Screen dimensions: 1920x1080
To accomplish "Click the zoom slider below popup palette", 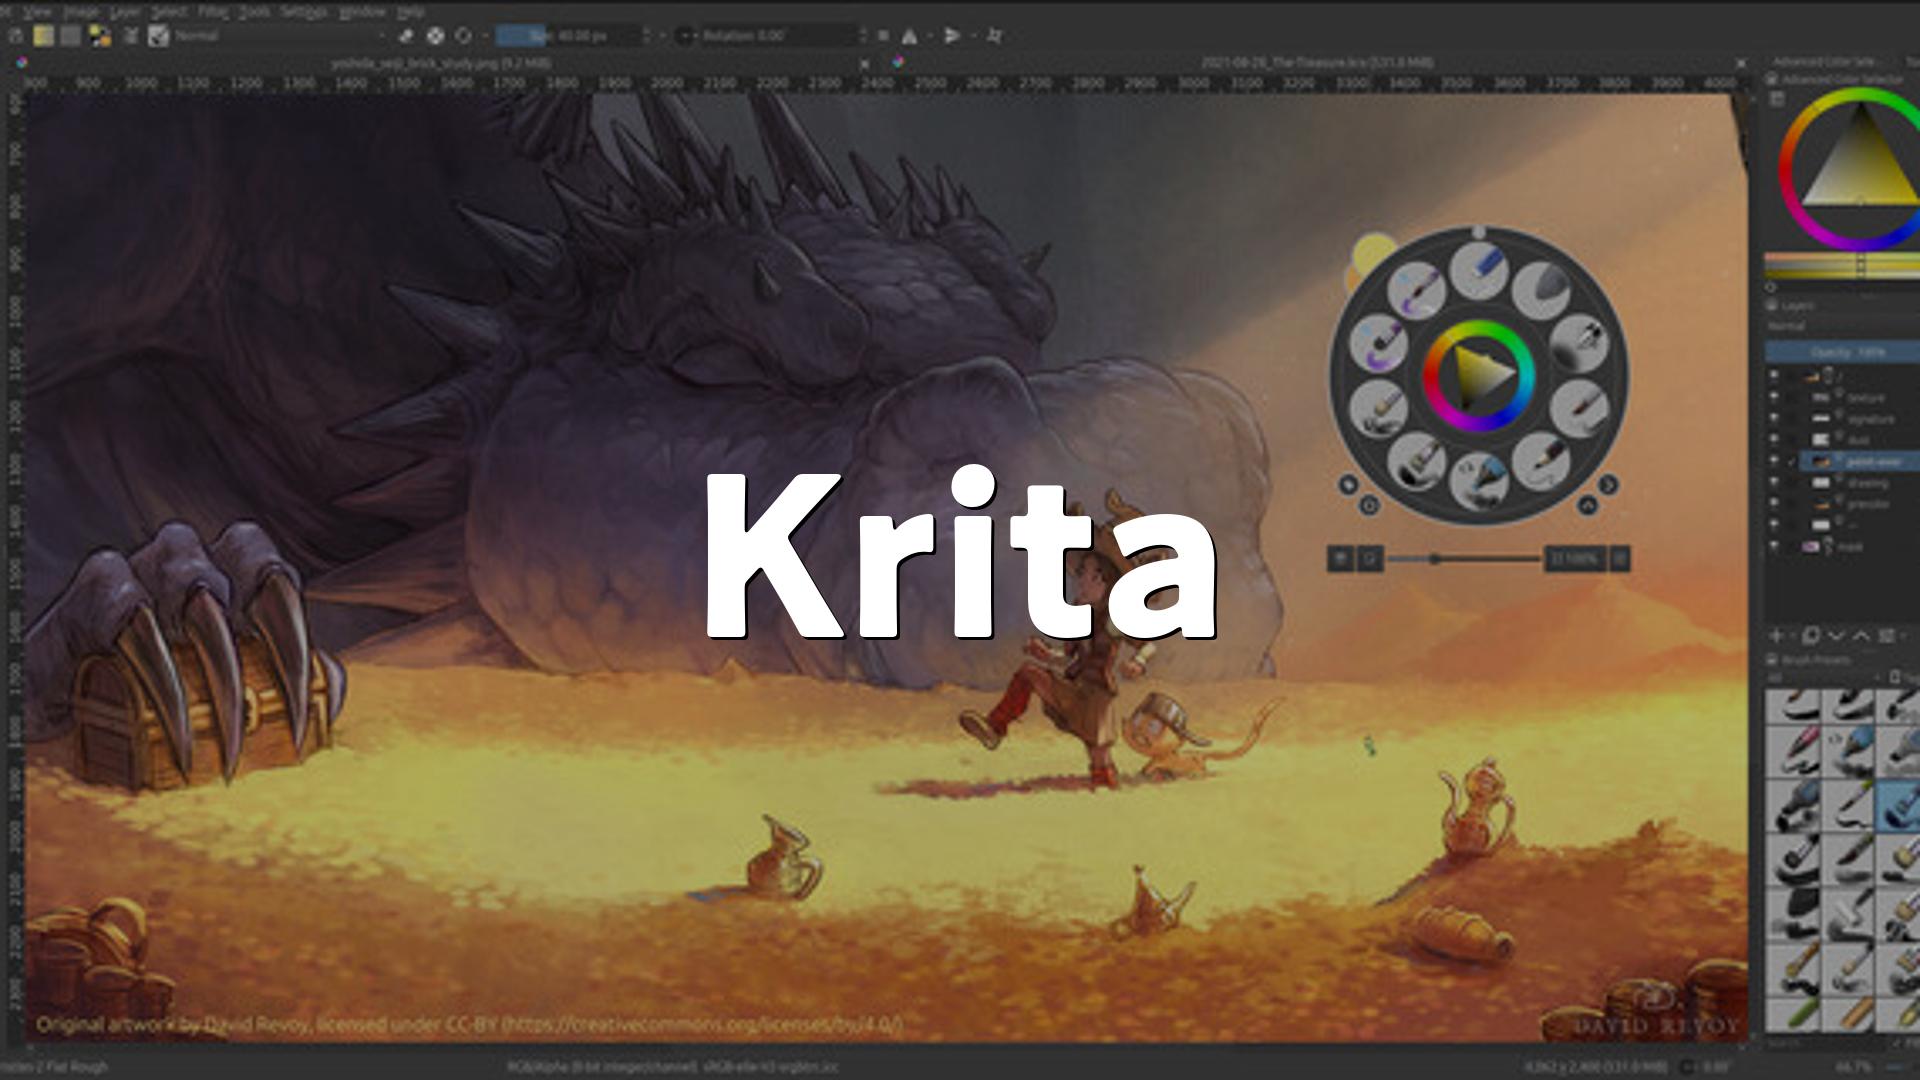I will coord(1464,558).
